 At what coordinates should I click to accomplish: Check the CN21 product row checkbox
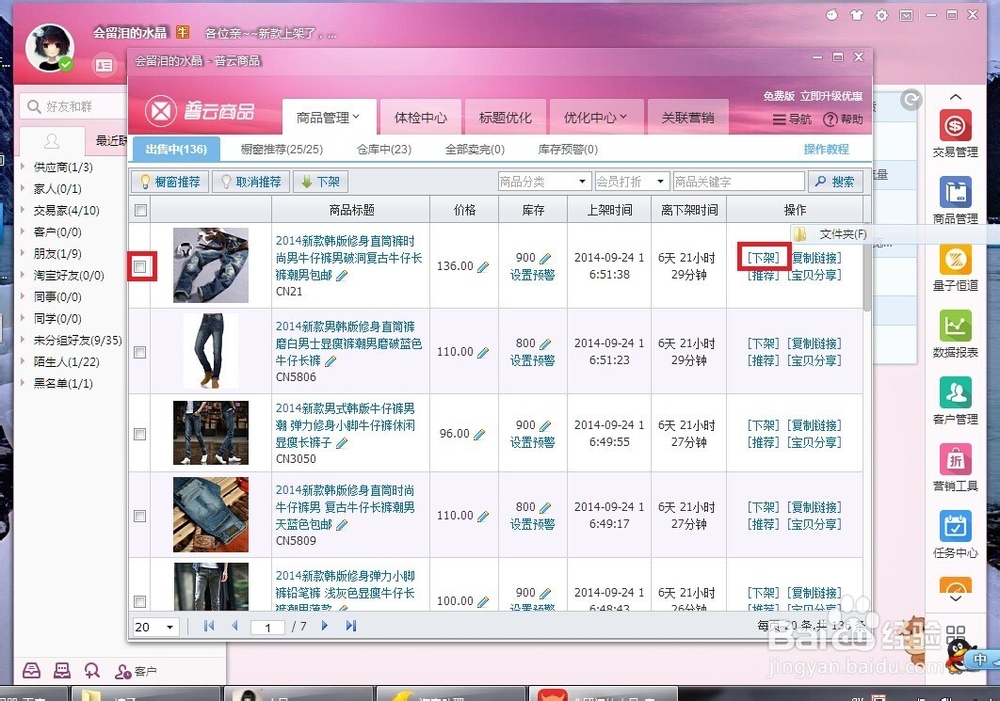140,266
